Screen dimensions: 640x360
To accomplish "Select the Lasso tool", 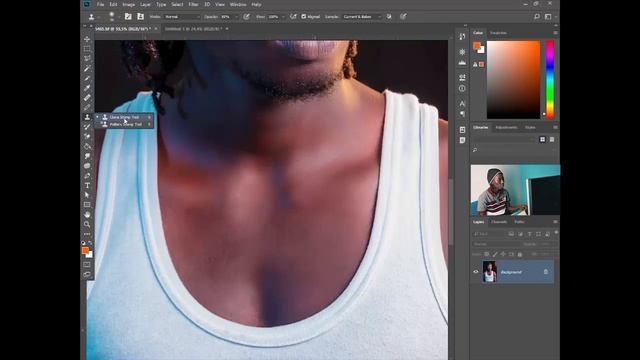I will pyautogui.click(x=87, y=59).
